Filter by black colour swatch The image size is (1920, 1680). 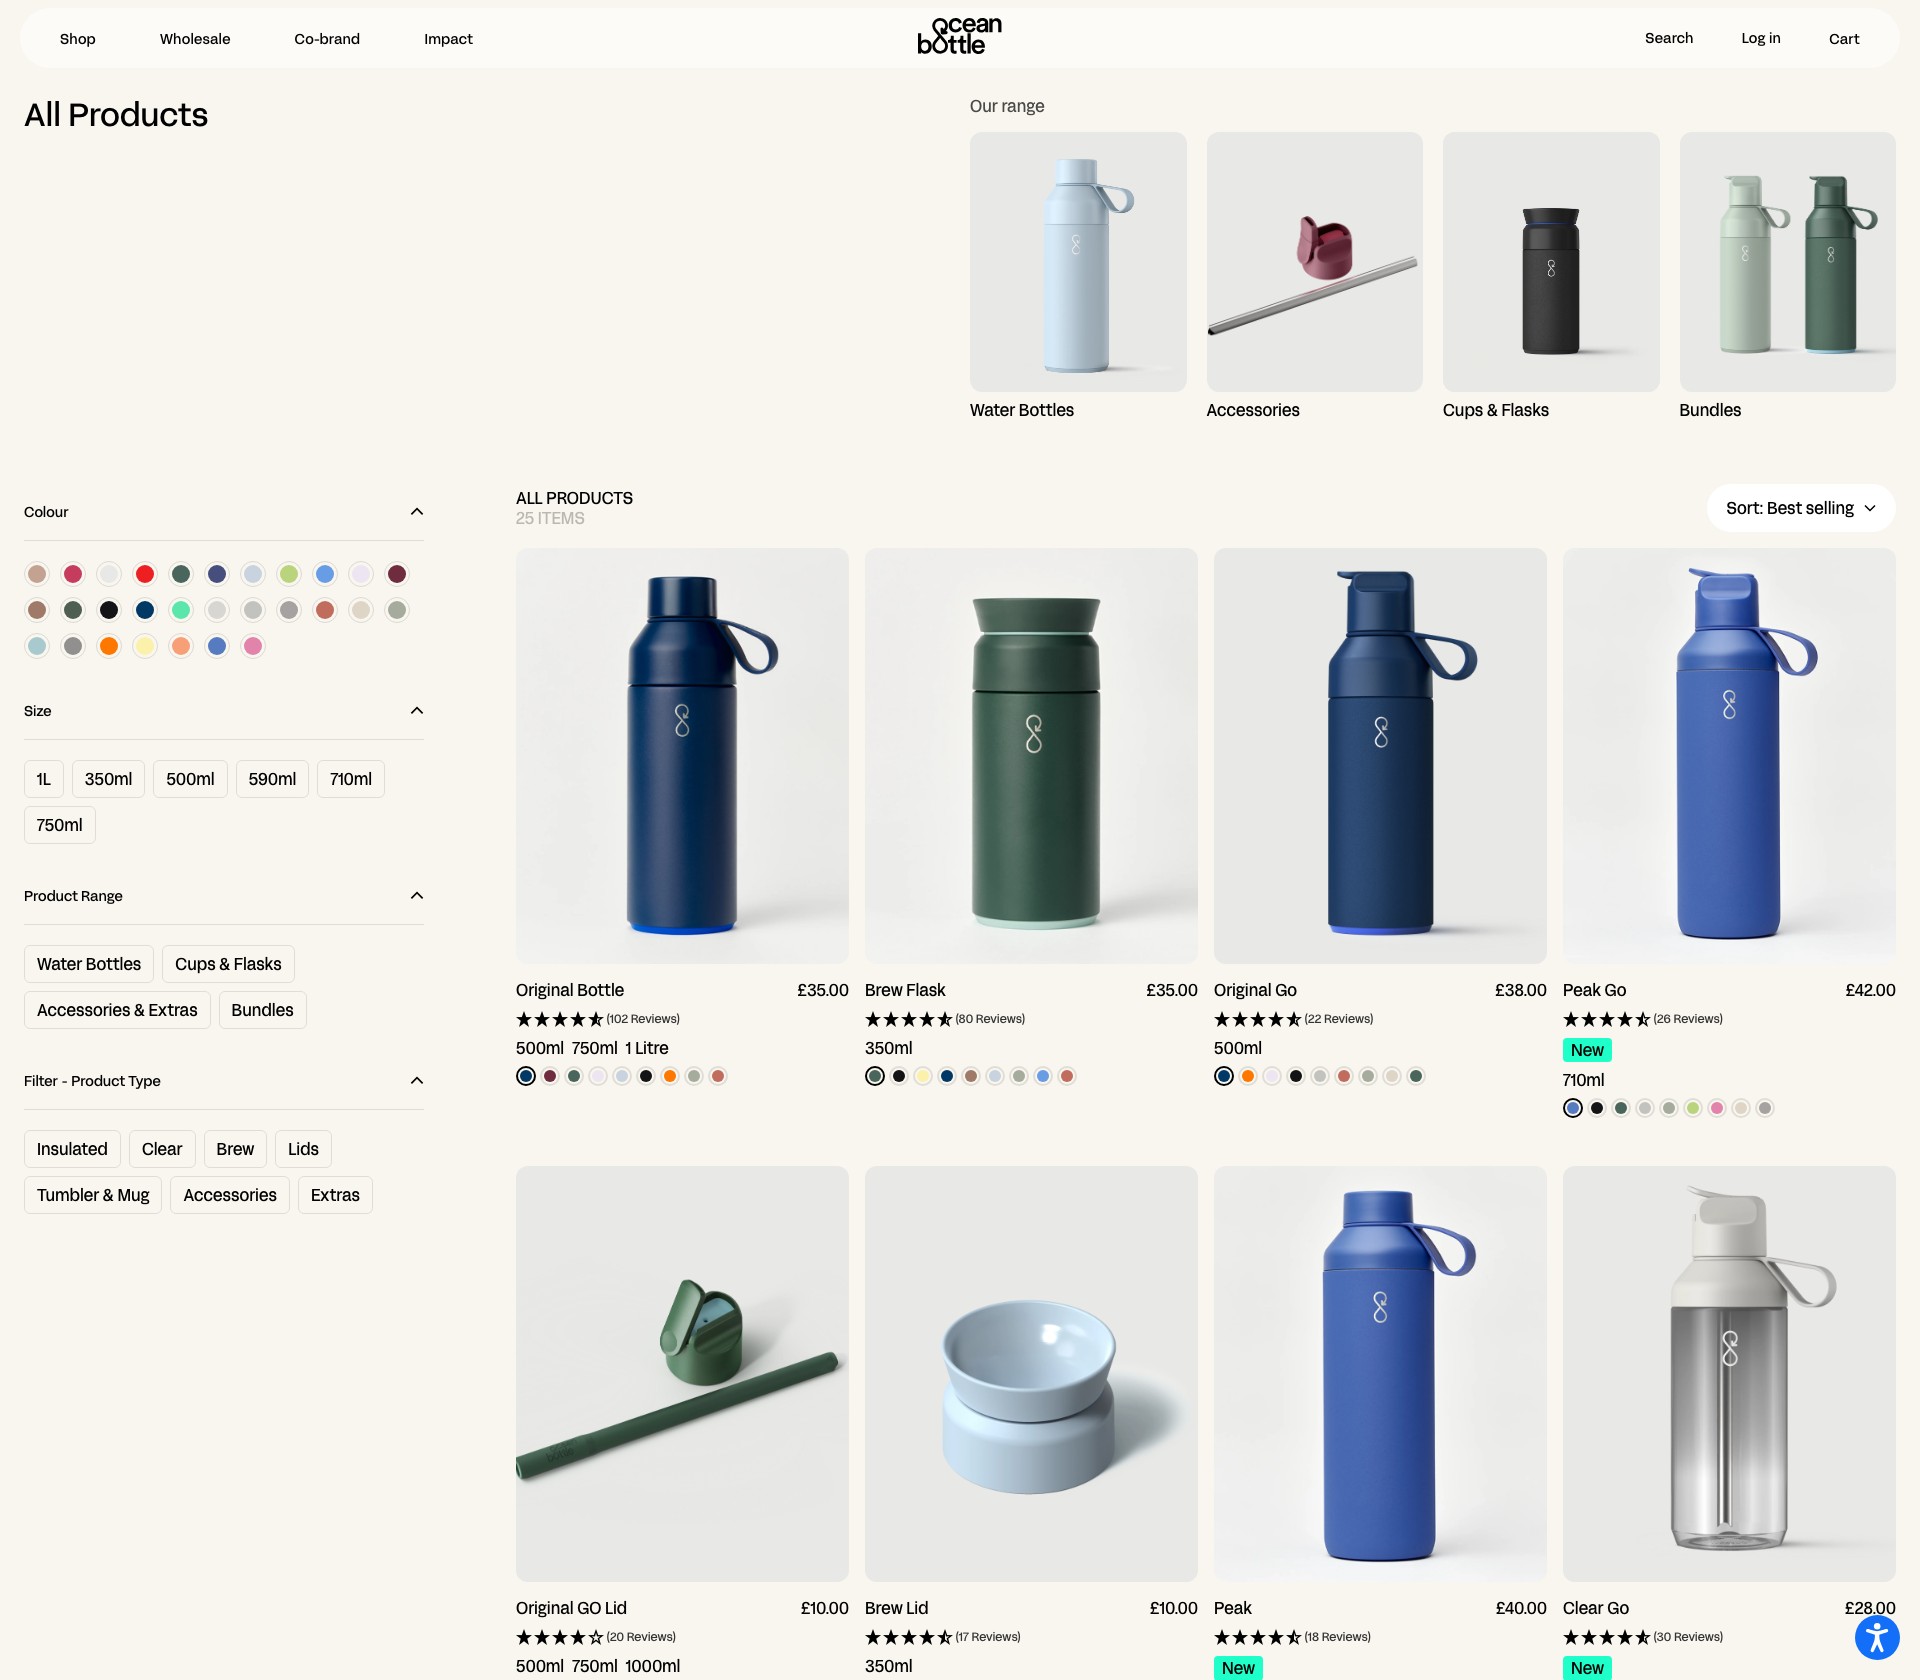(x=109, y=610)
